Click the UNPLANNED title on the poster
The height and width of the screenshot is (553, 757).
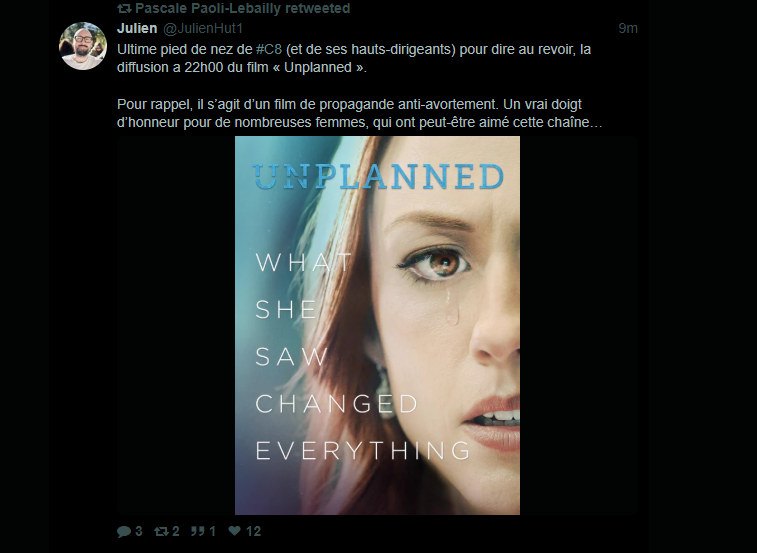click(x=378, y=176)
